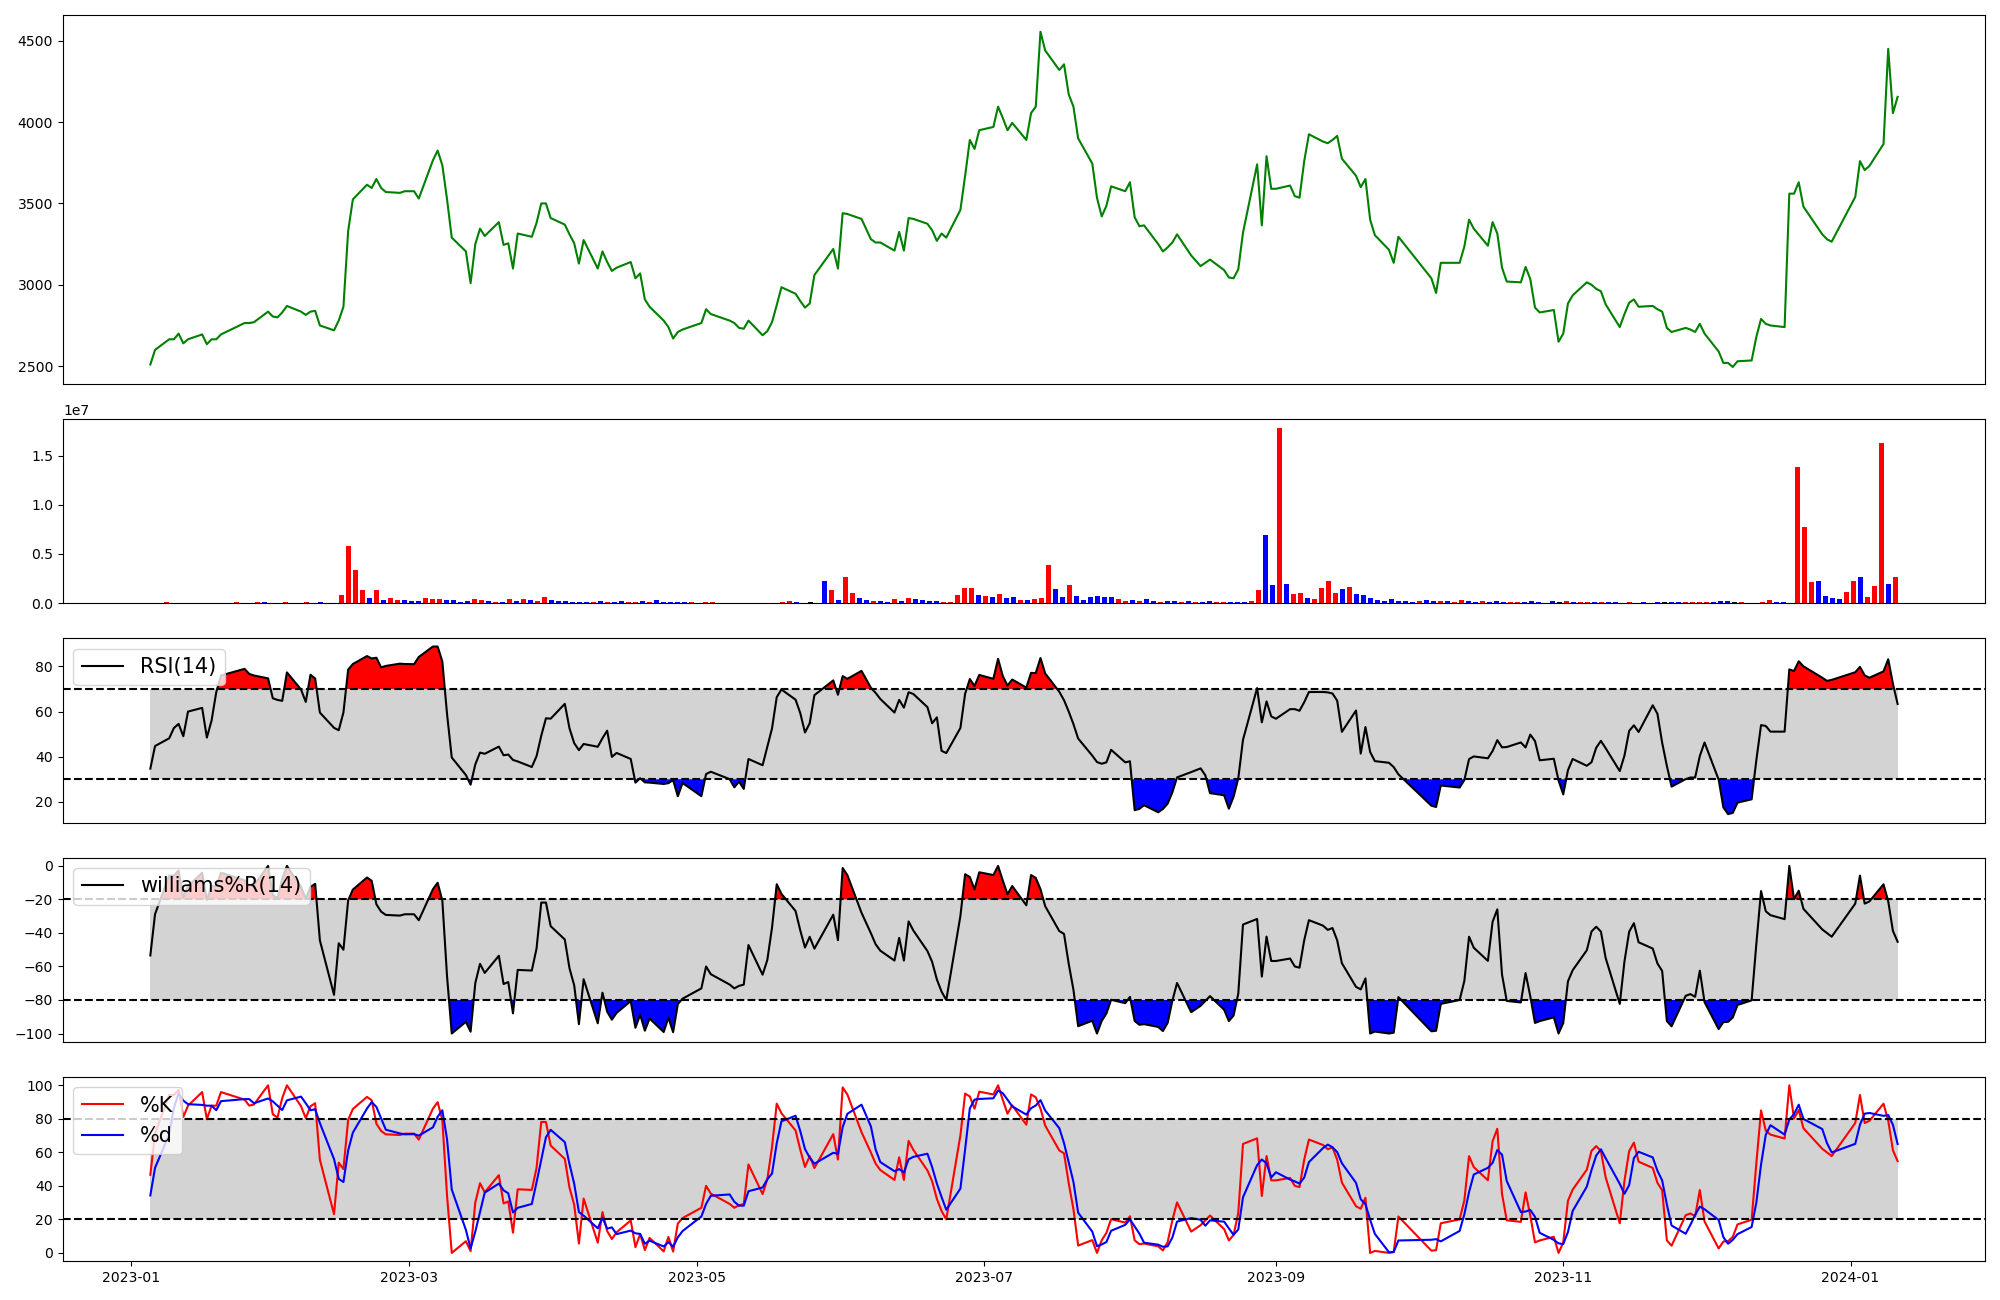Click the 1.5 volume axis tick label
Viewport: 2000px width, 1300px height.
[42, 457]
